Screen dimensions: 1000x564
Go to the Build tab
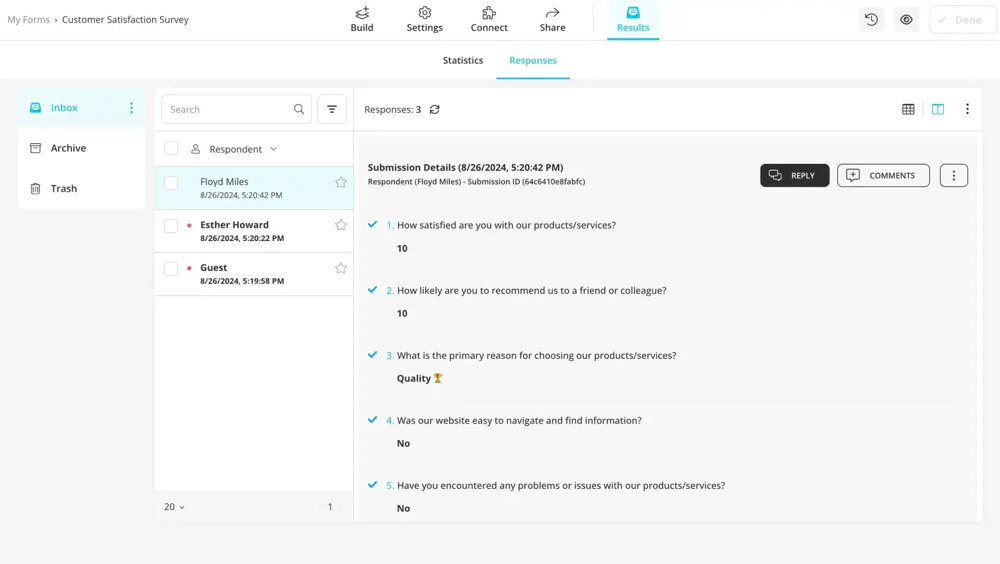point(362,20)
